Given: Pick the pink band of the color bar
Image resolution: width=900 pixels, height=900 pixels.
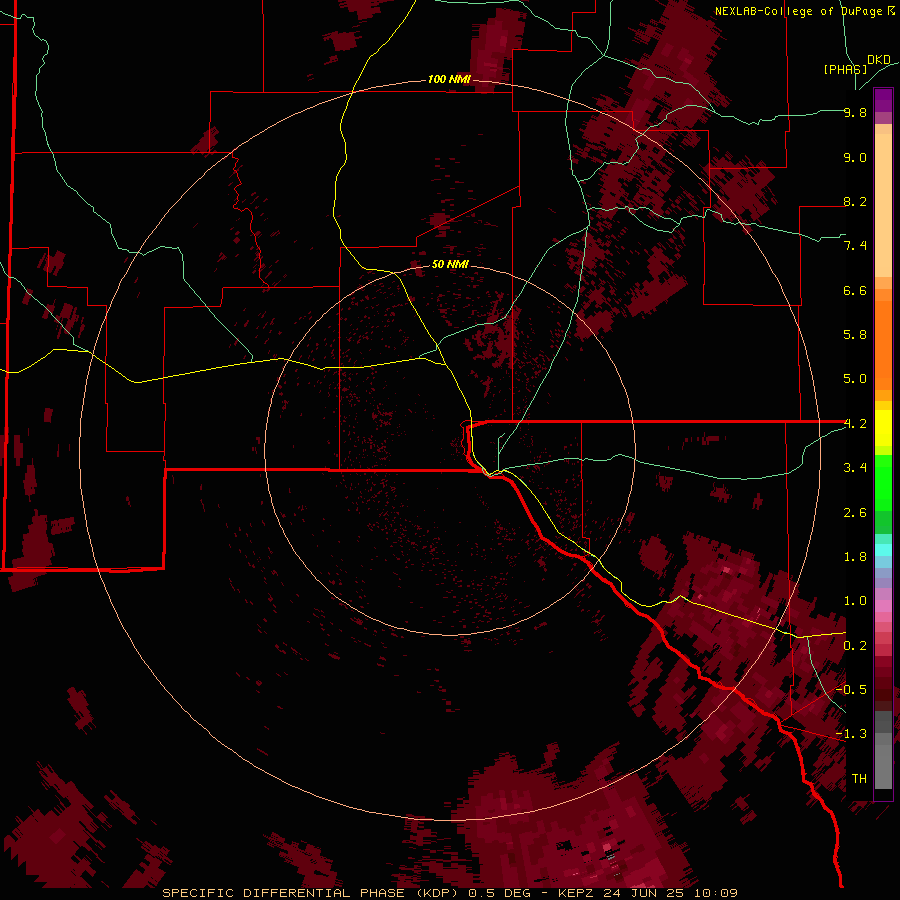Looking at the screenshot, I should pyautogui.click(x=883, y=606).
